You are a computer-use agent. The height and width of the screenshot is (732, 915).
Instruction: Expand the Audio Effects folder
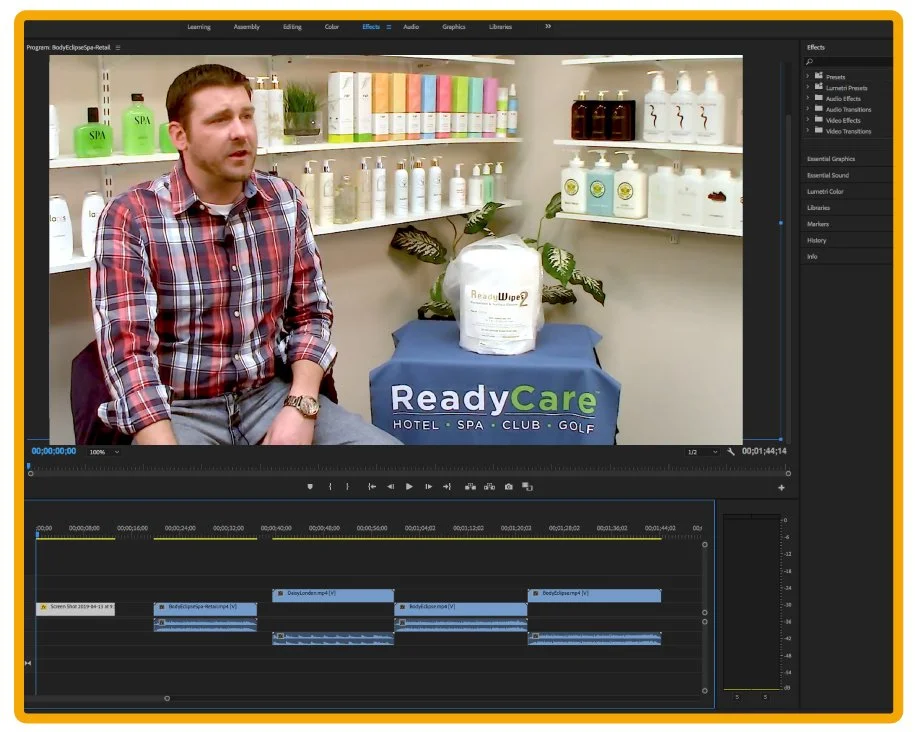point(808,98)
